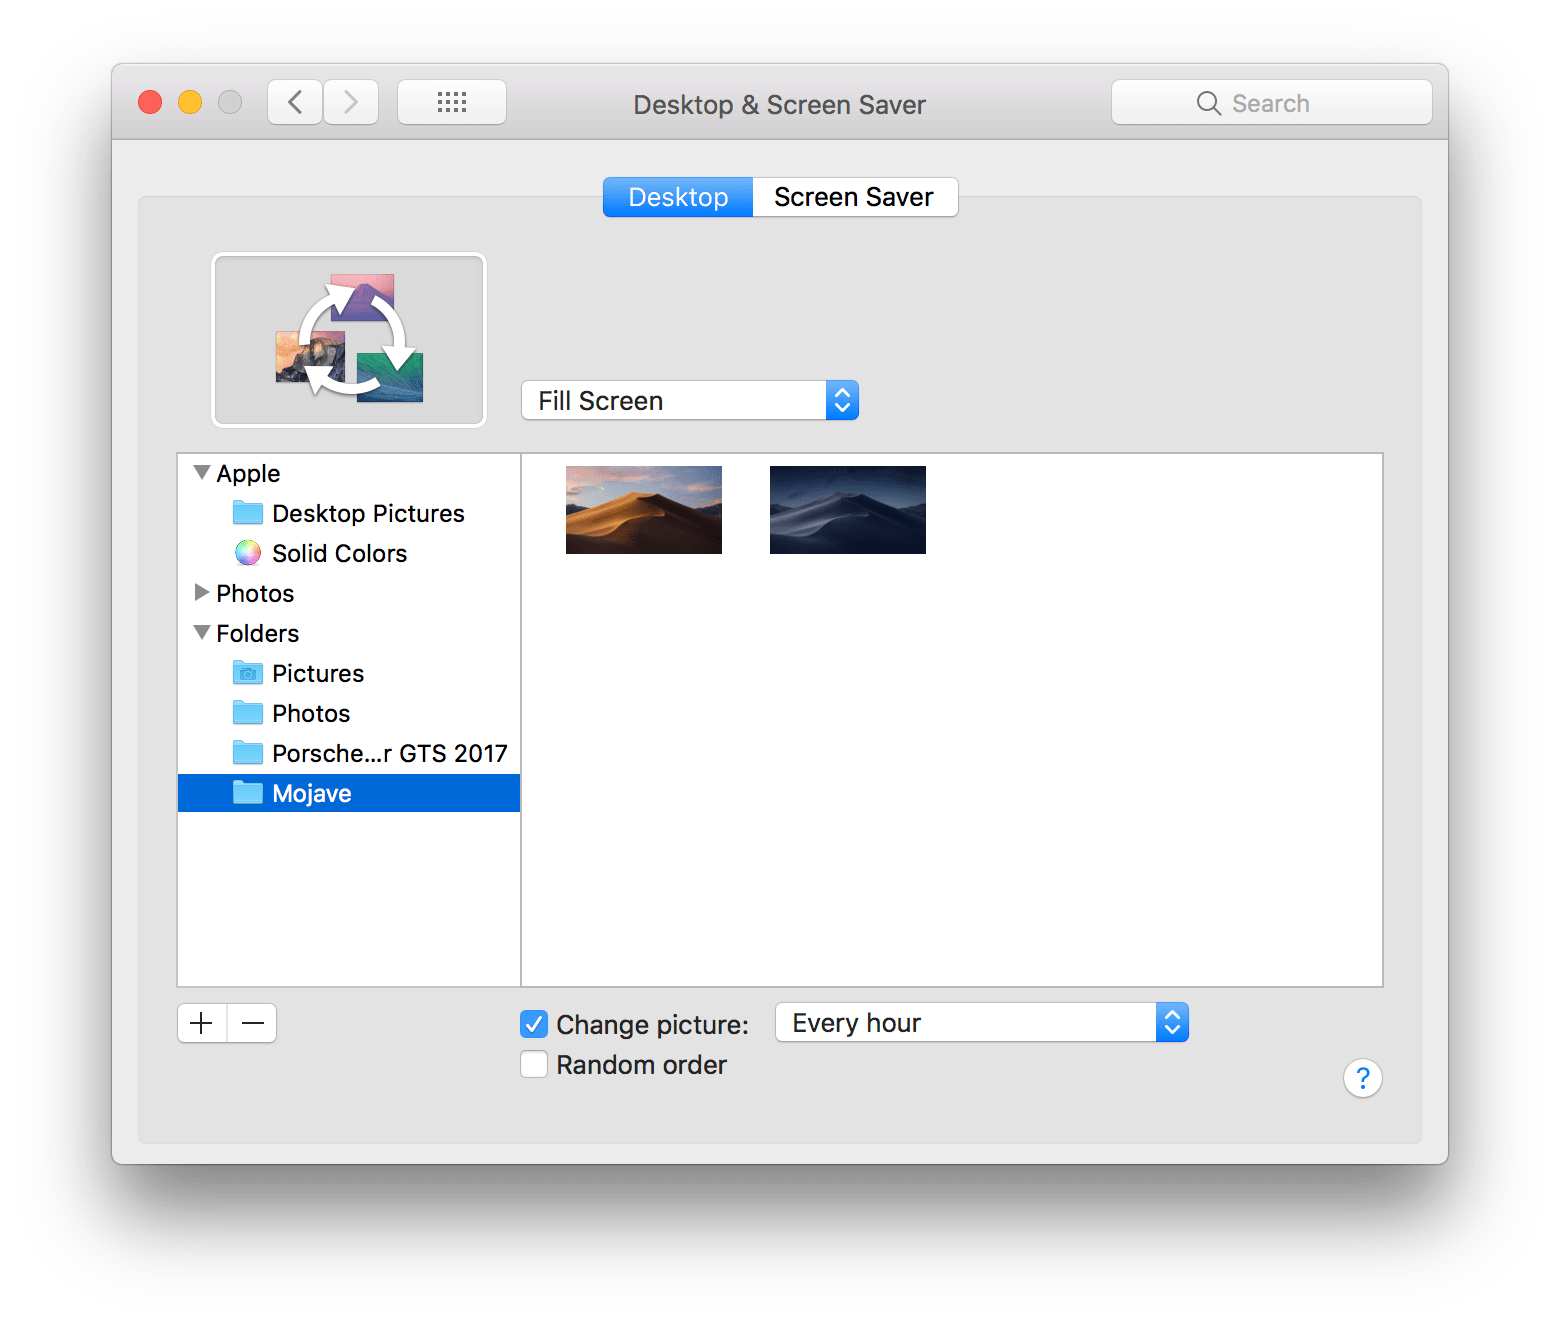1560x1324 pixels.
Task: Select Desktop Pictures in the sidebar
Action: pos(349,513)
